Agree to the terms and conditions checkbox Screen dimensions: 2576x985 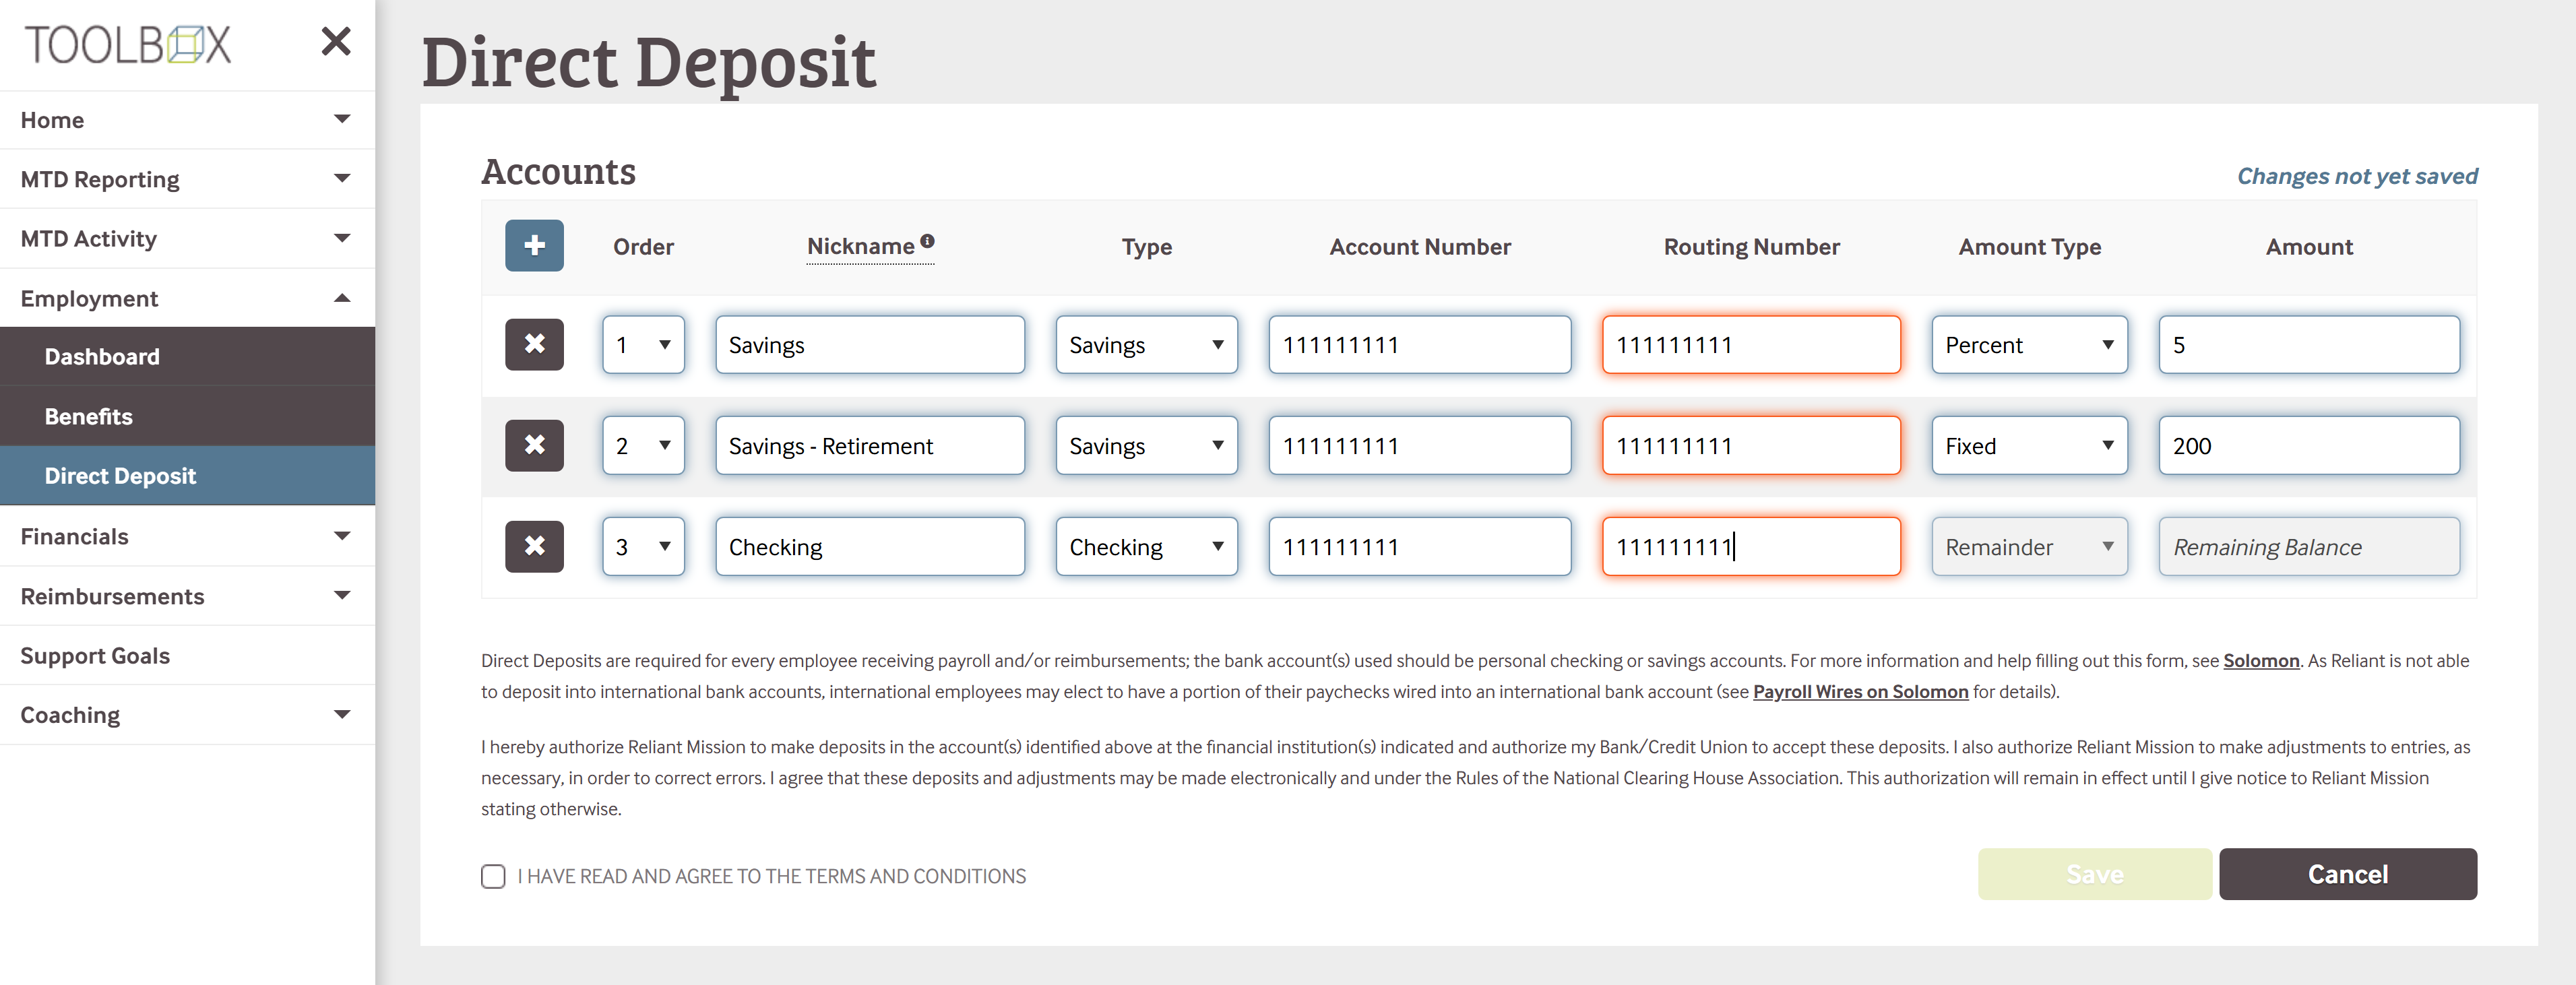(493, 876)
